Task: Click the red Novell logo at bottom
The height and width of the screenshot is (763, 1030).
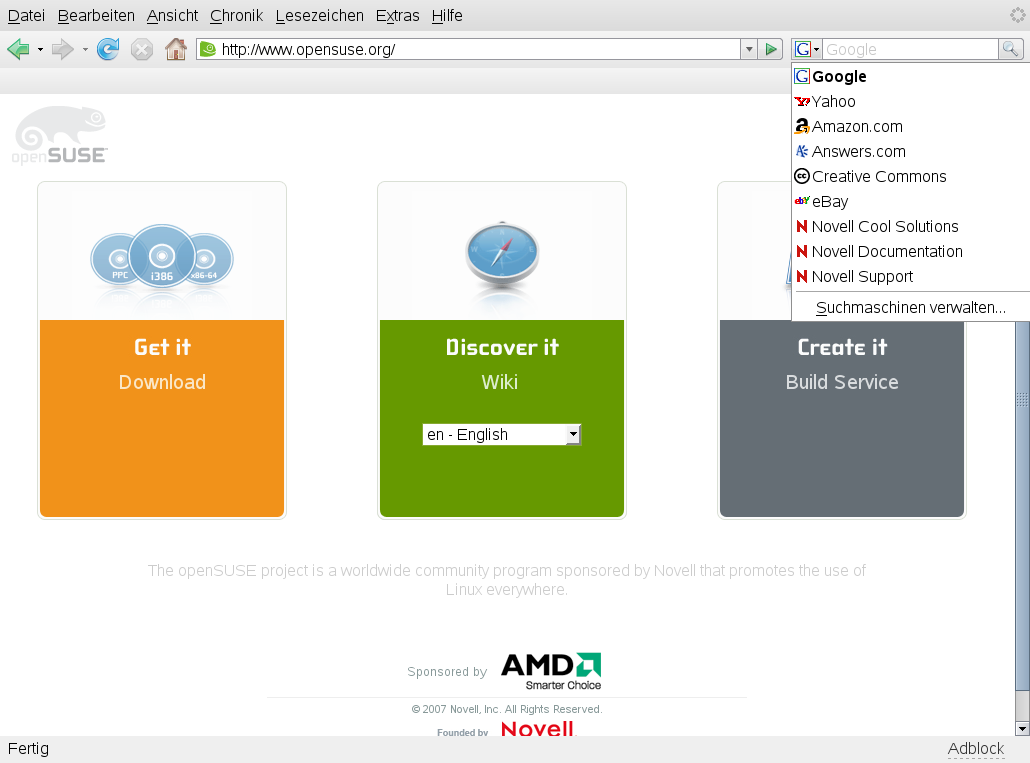Action: (x=538, y=728)
